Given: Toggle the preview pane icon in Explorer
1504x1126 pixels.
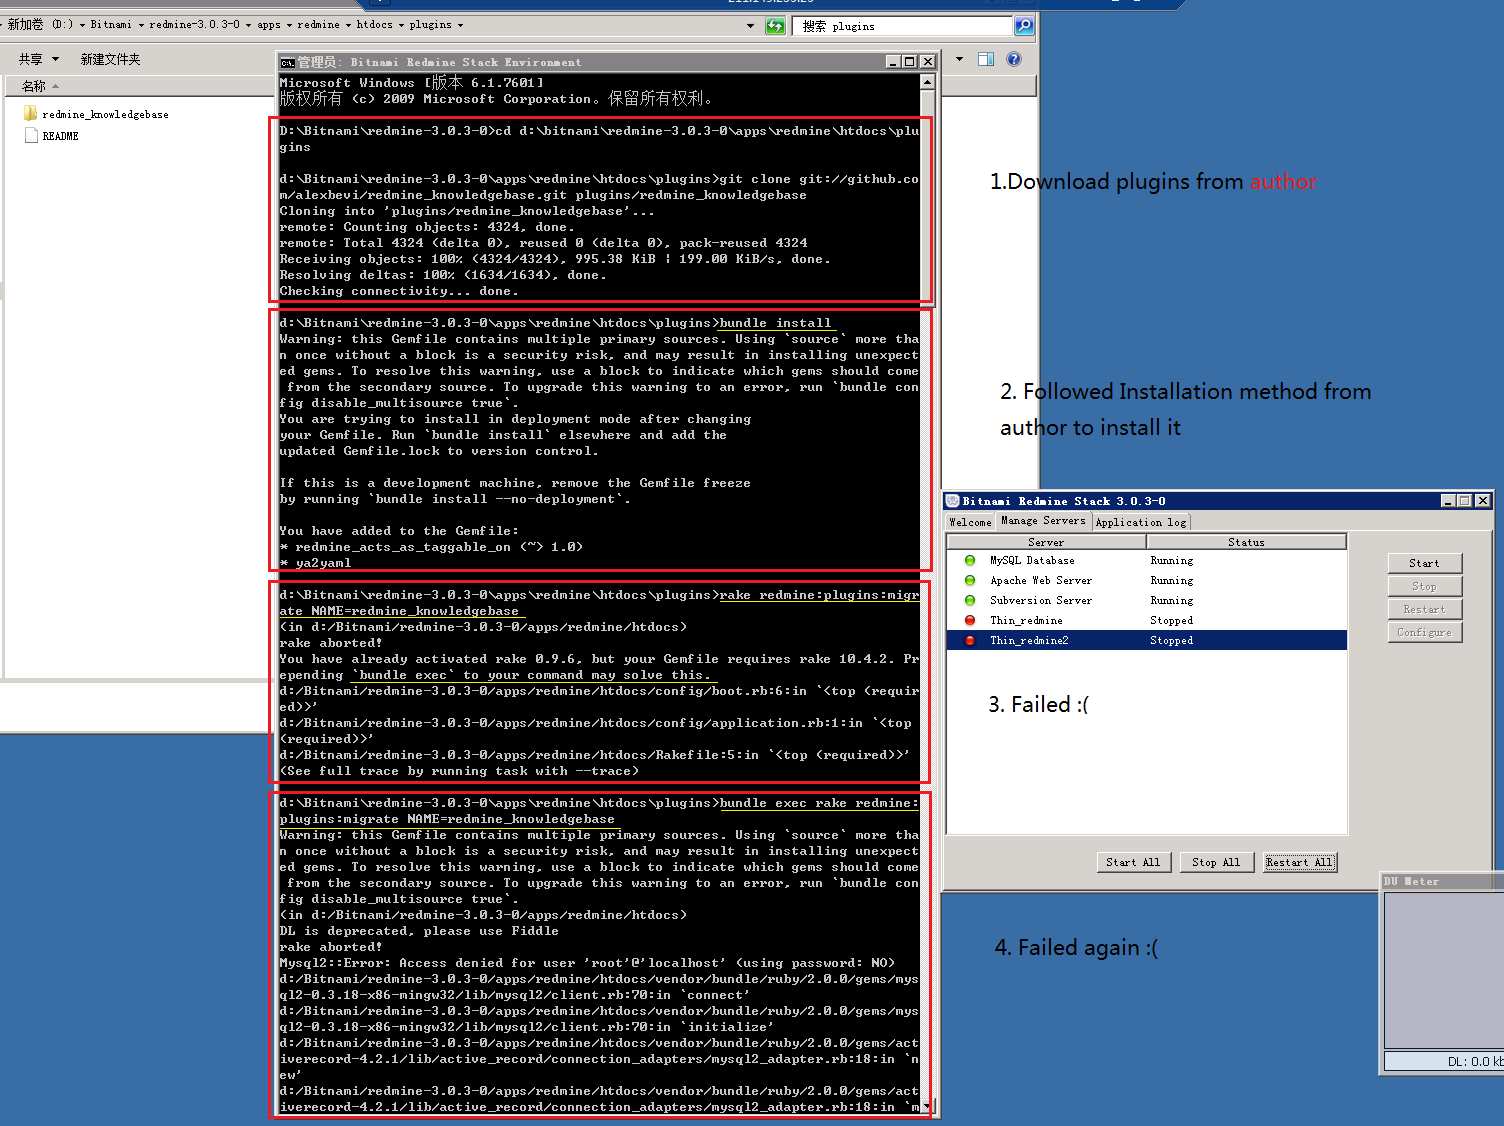Looking at the screenshot, I should coord(986,59).
